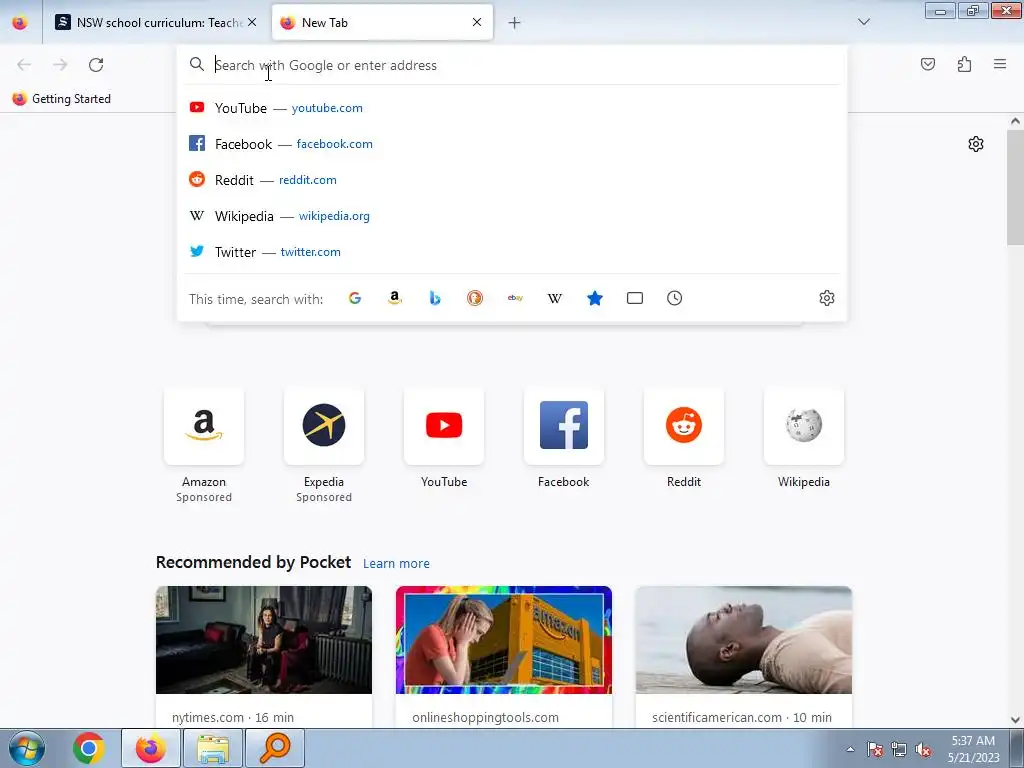Open the Getting Started bookmark
The width and height of the screenshot is (1024, 768).
(x=62, y=99)
